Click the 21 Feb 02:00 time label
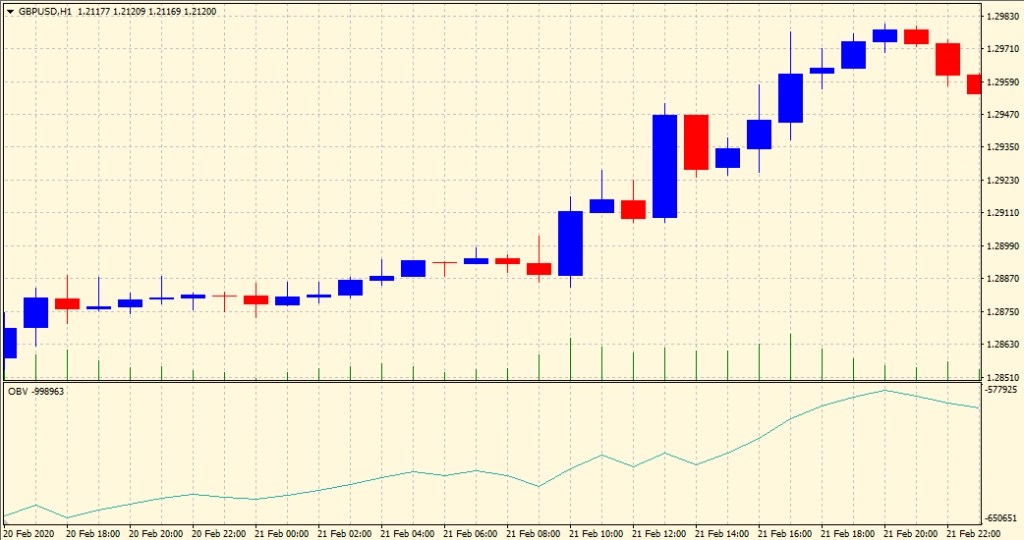 (344, 533)
